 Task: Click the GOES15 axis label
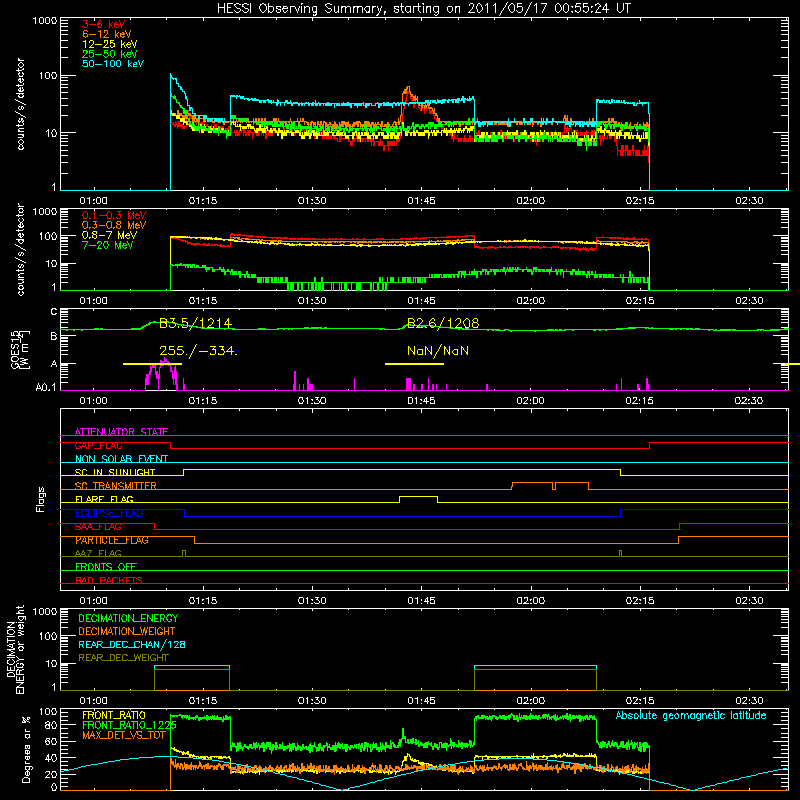[x=20, y=349]
